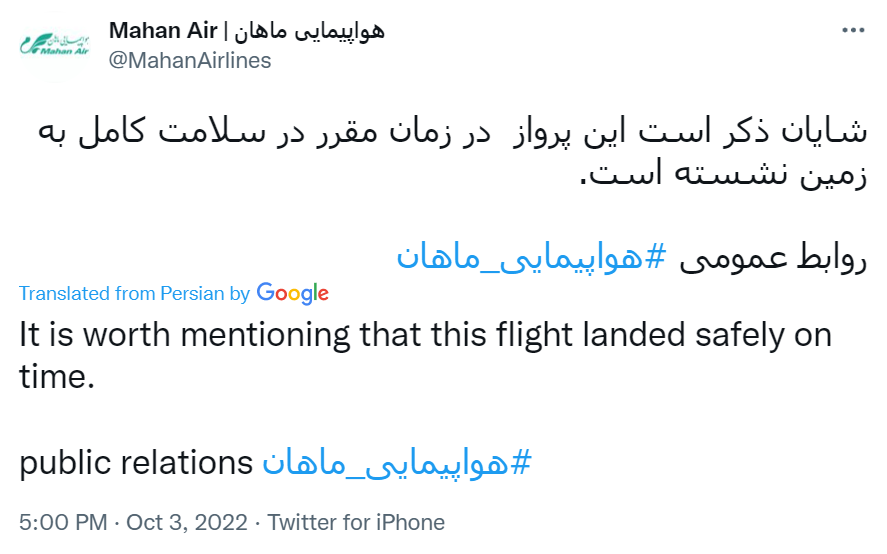Image resolution: width=887 pixels, height=554 pixels.
Task: Click the "Translated from Persian by" label
Action: pos(134,294)
